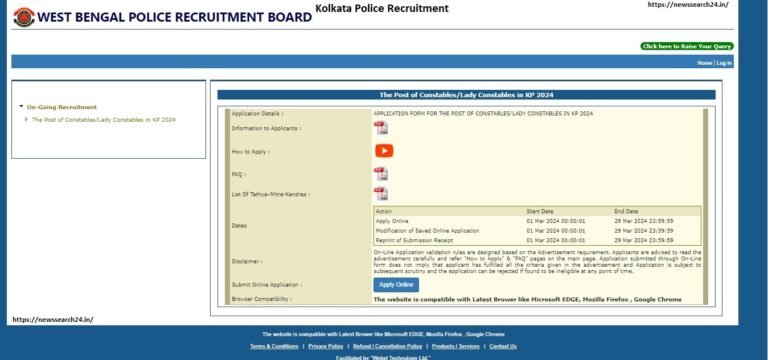This screenshot has height=360, width=768.
Task: Click the On-Going Recruitment heading text
Action: point(62,107)
